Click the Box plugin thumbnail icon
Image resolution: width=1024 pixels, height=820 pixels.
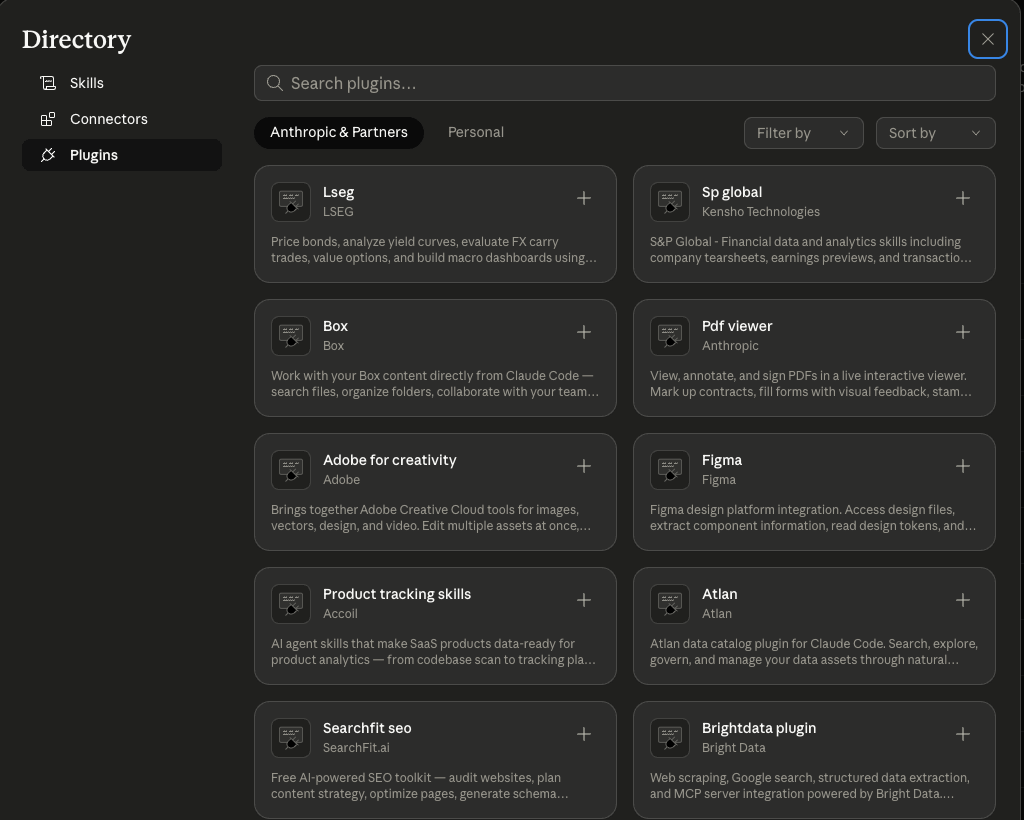(x=291, y=336)
